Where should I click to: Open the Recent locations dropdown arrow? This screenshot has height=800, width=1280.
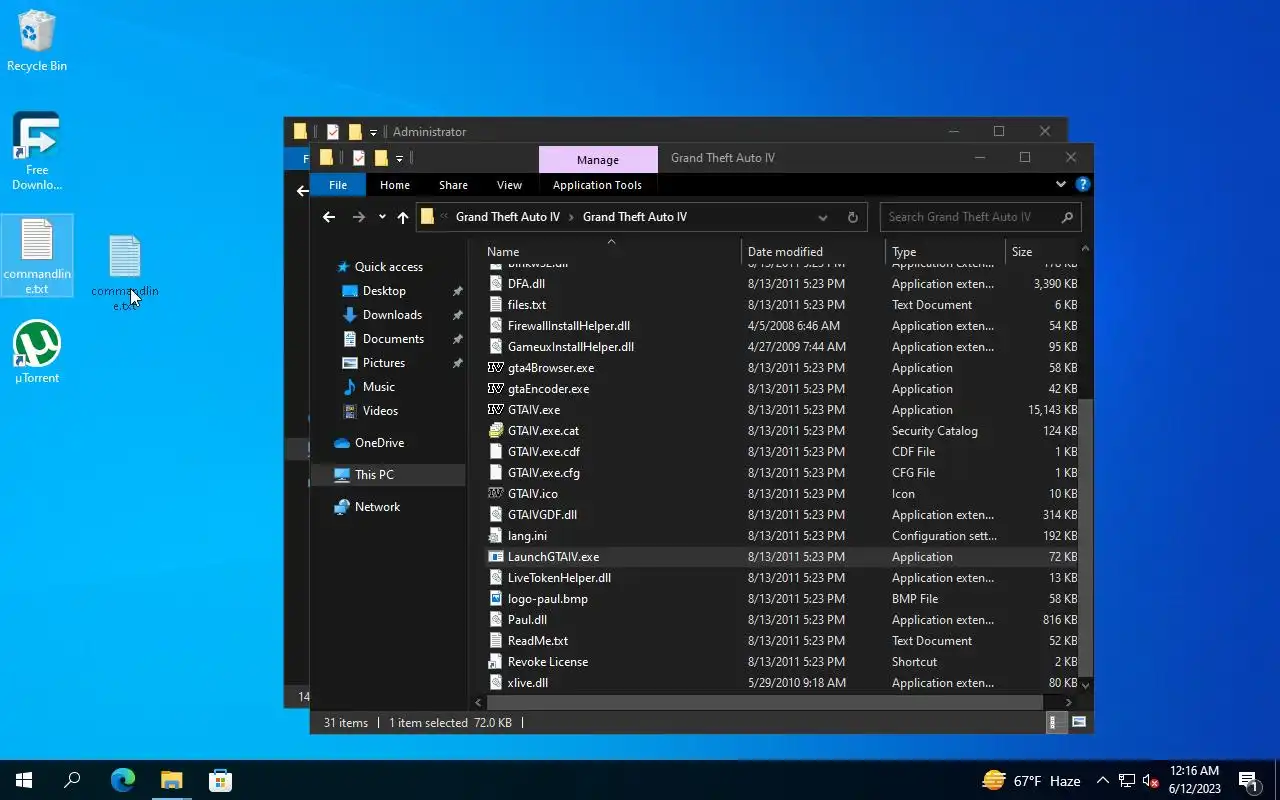[382, 217]
